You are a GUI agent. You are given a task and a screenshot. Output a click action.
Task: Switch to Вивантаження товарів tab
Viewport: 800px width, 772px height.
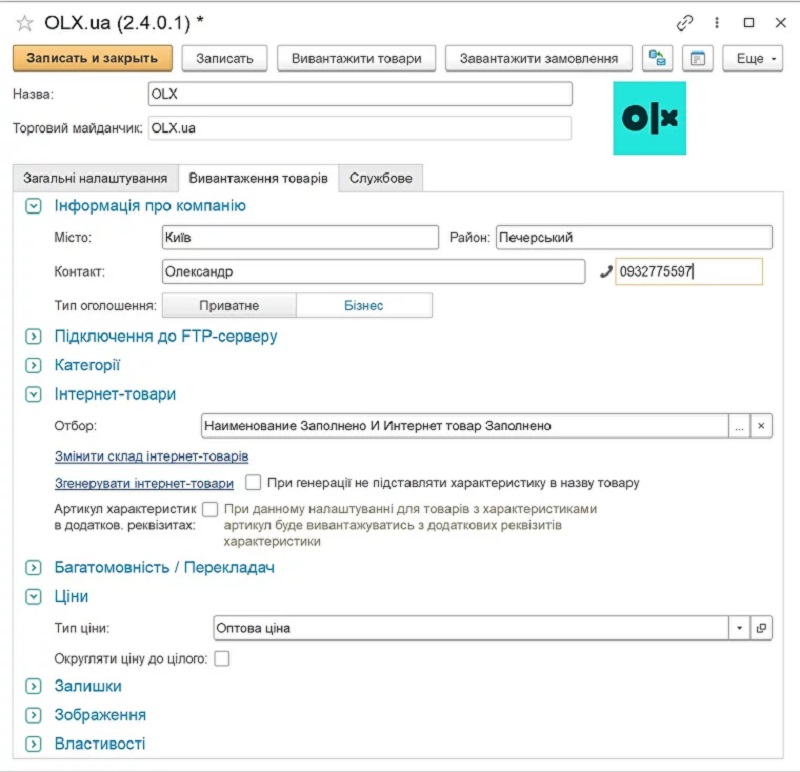258,179
